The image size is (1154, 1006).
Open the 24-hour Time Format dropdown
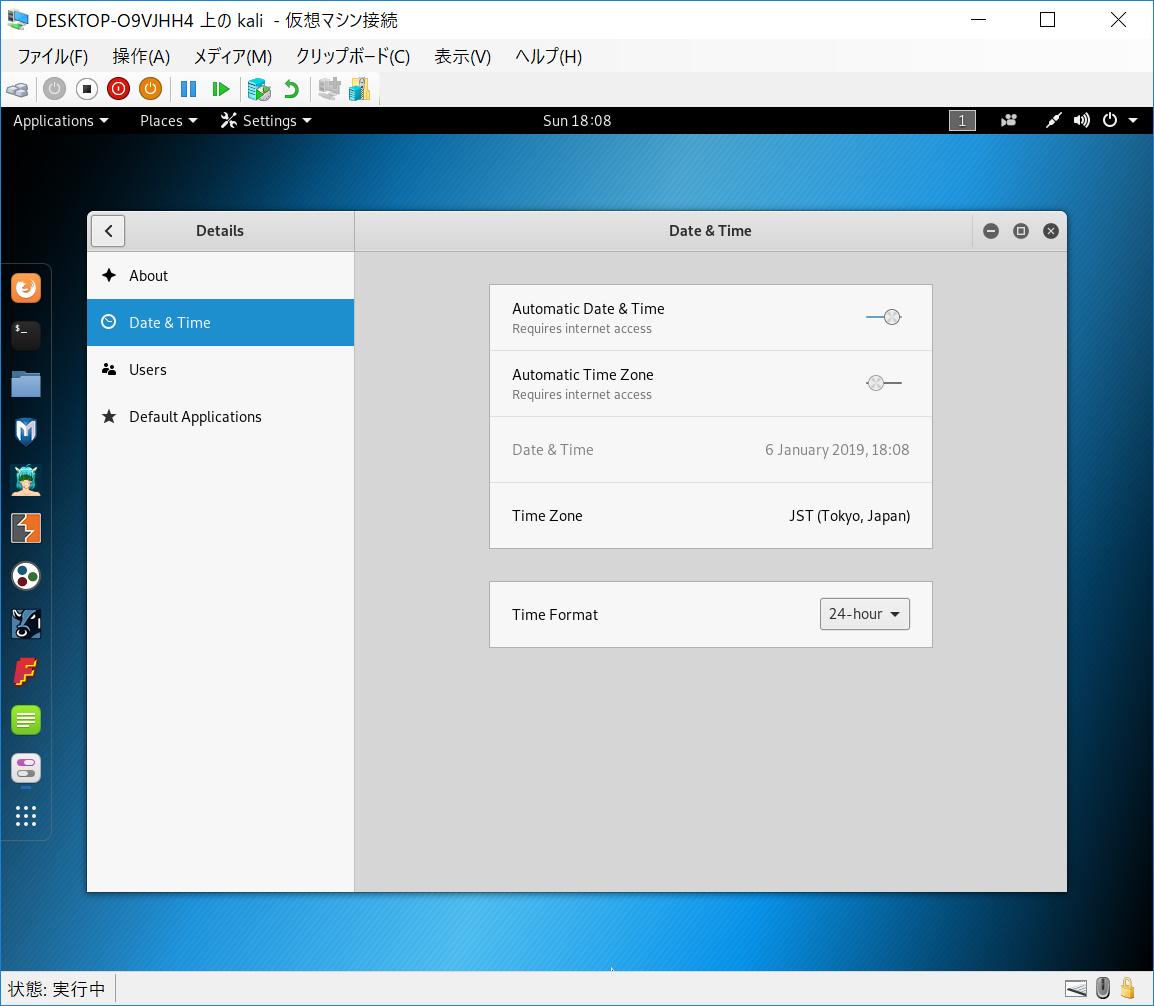click(x=864, y=614)
